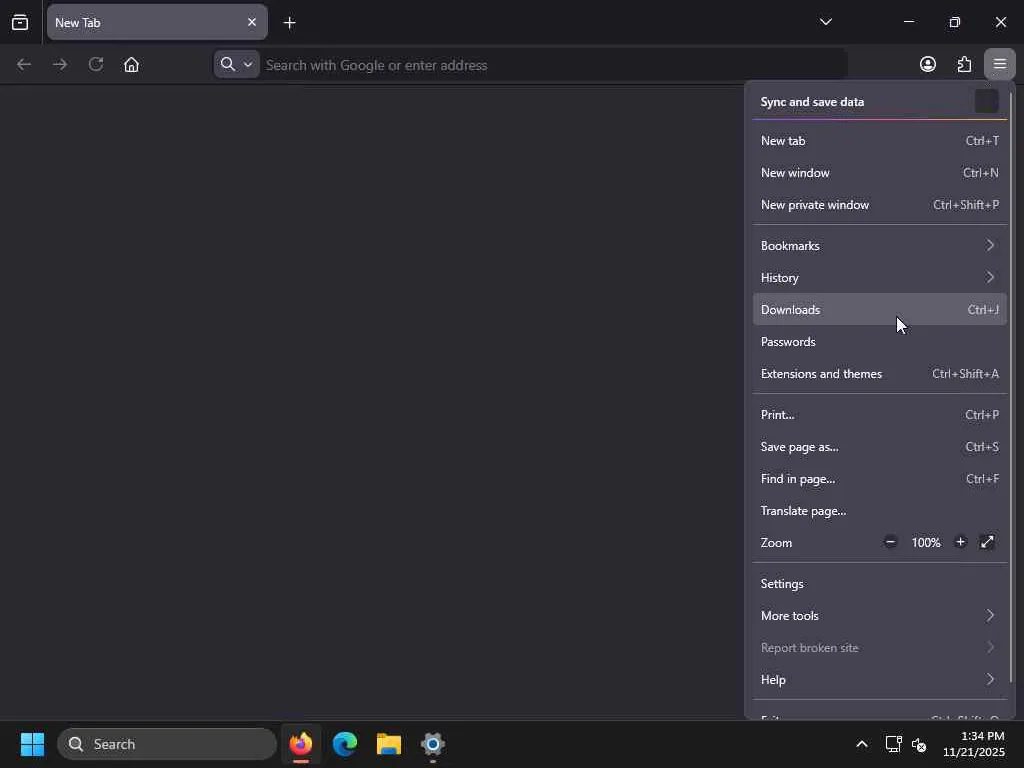Open the List all tabs dropdown
This screenshot has height=768, width=1024.
[x=825, y=22]
